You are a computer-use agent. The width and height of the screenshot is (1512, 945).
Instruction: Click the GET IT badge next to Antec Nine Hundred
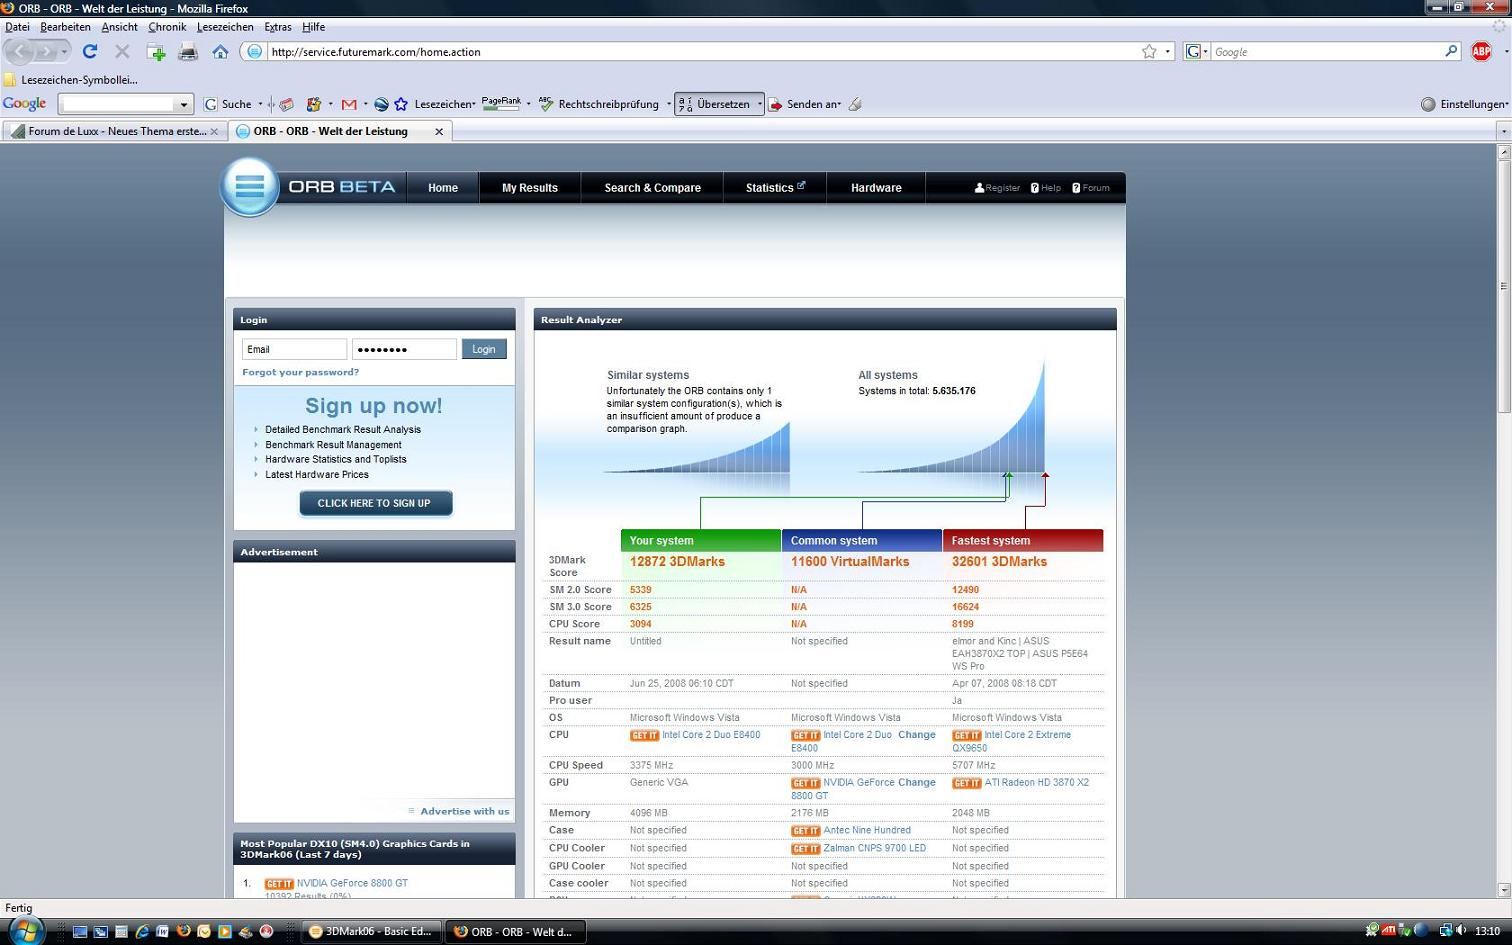pos(805,831)
